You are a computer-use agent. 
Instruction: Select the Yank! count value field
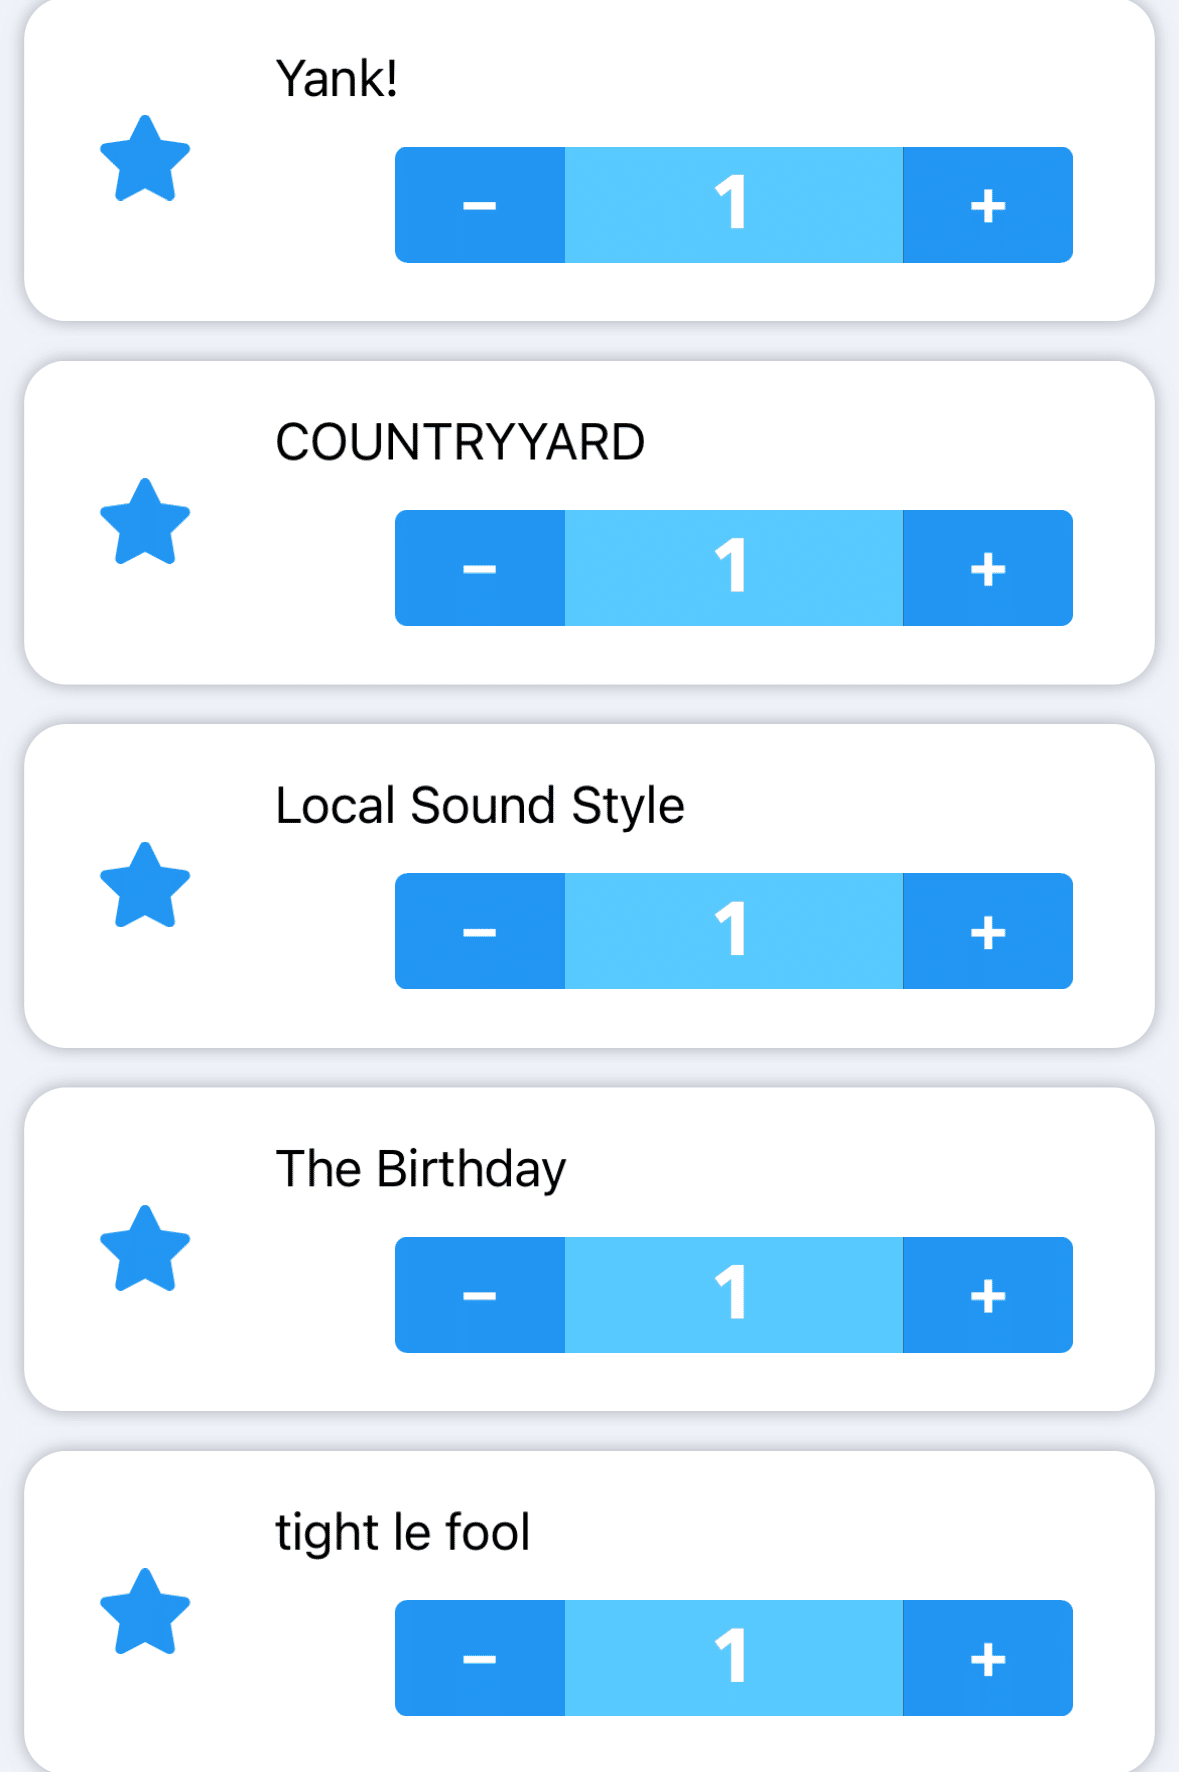pyautogui.click(x=733, y=205)
